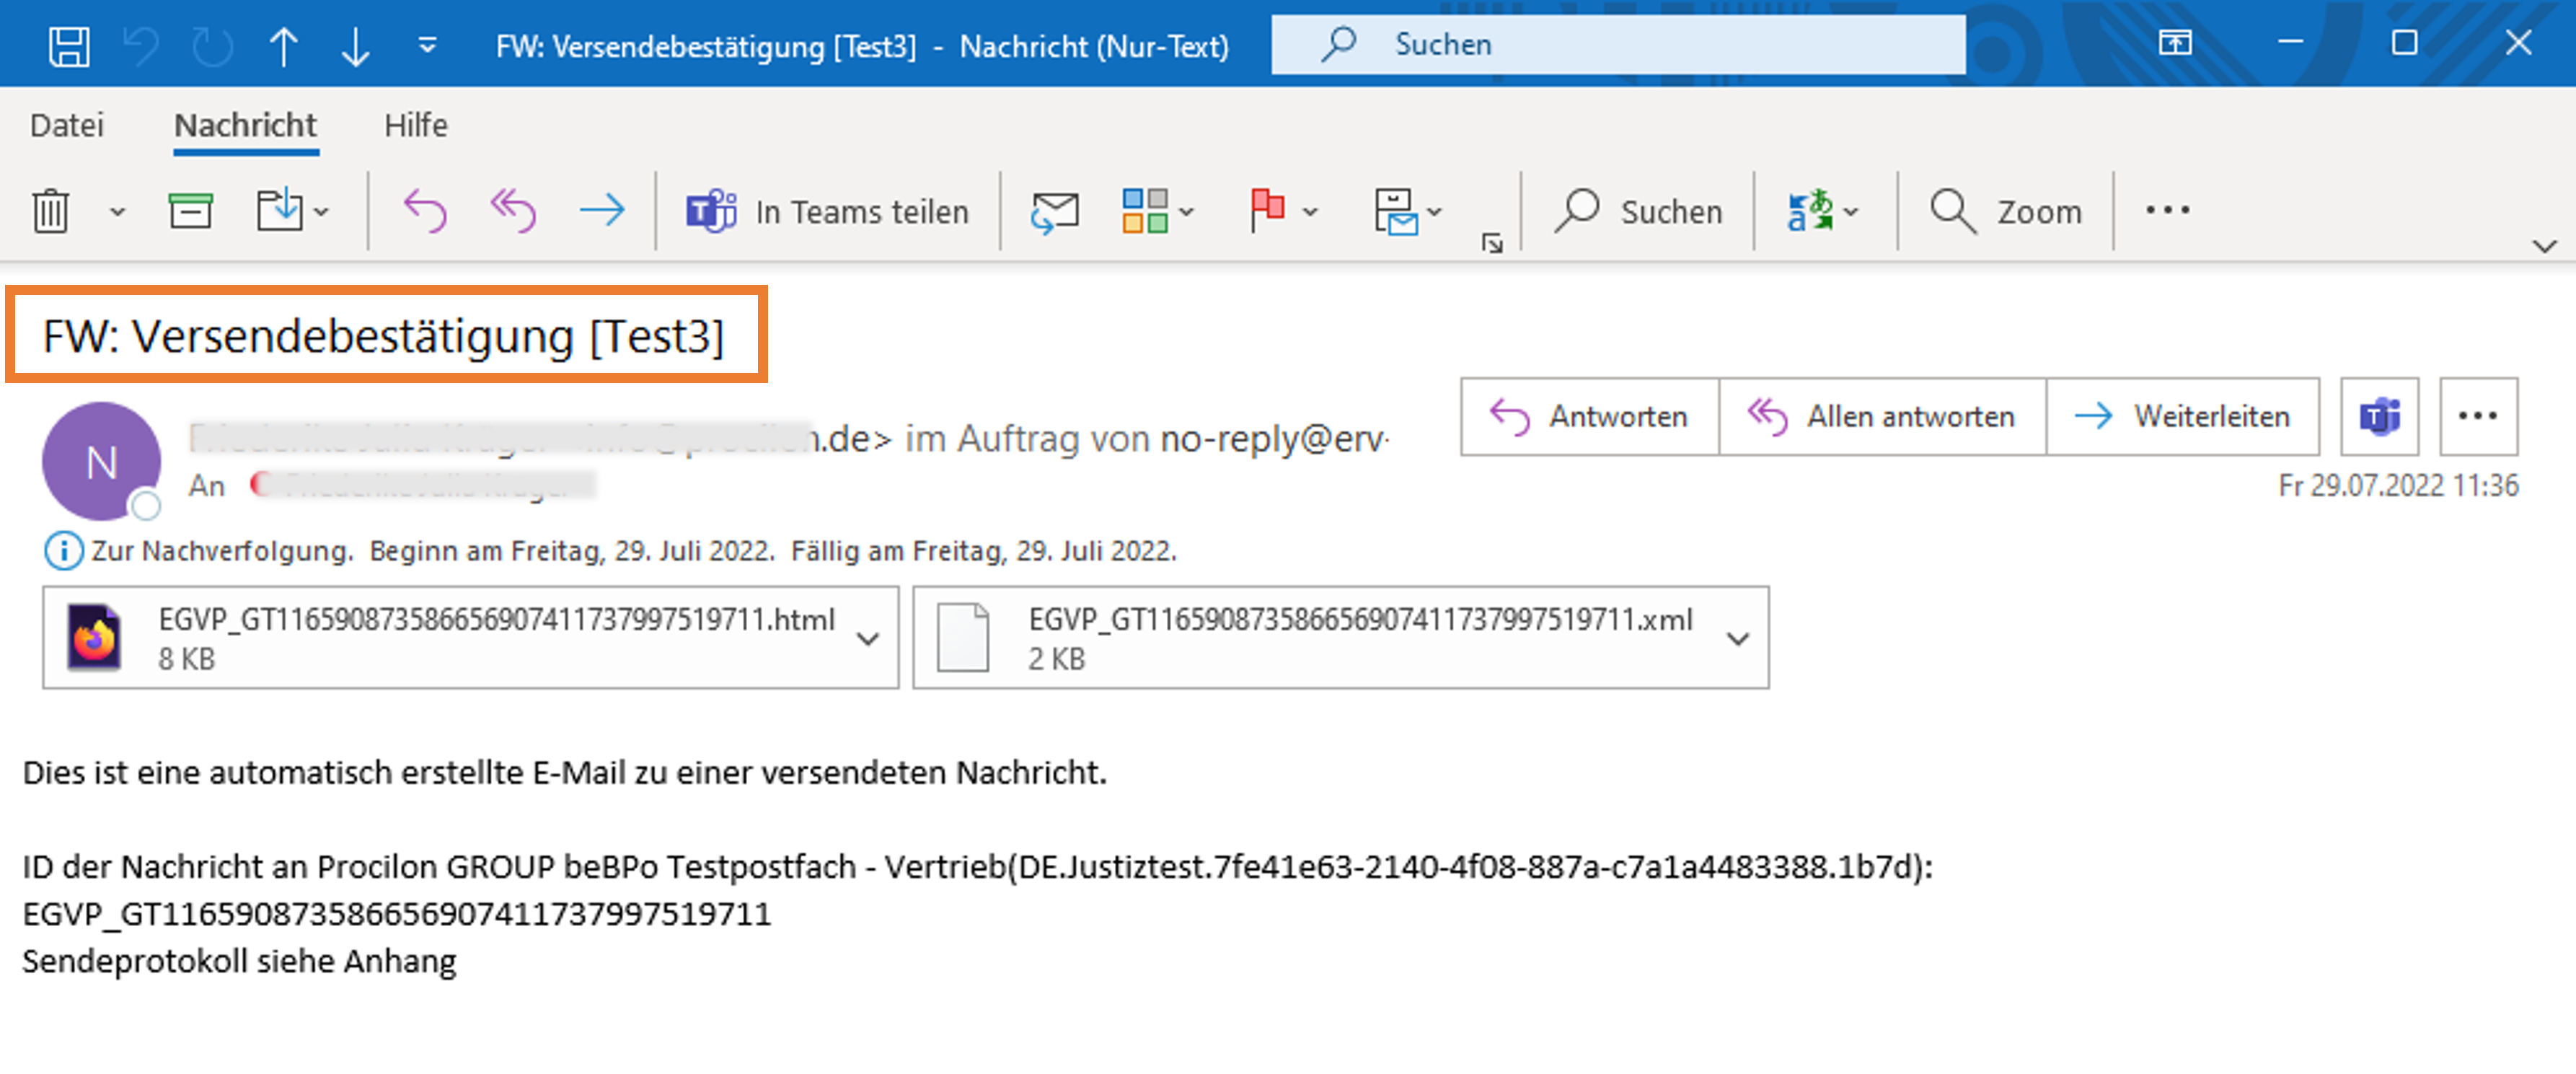Click the Weiterleiten button
2576x1074 pixels.
tap(2182, 416)
